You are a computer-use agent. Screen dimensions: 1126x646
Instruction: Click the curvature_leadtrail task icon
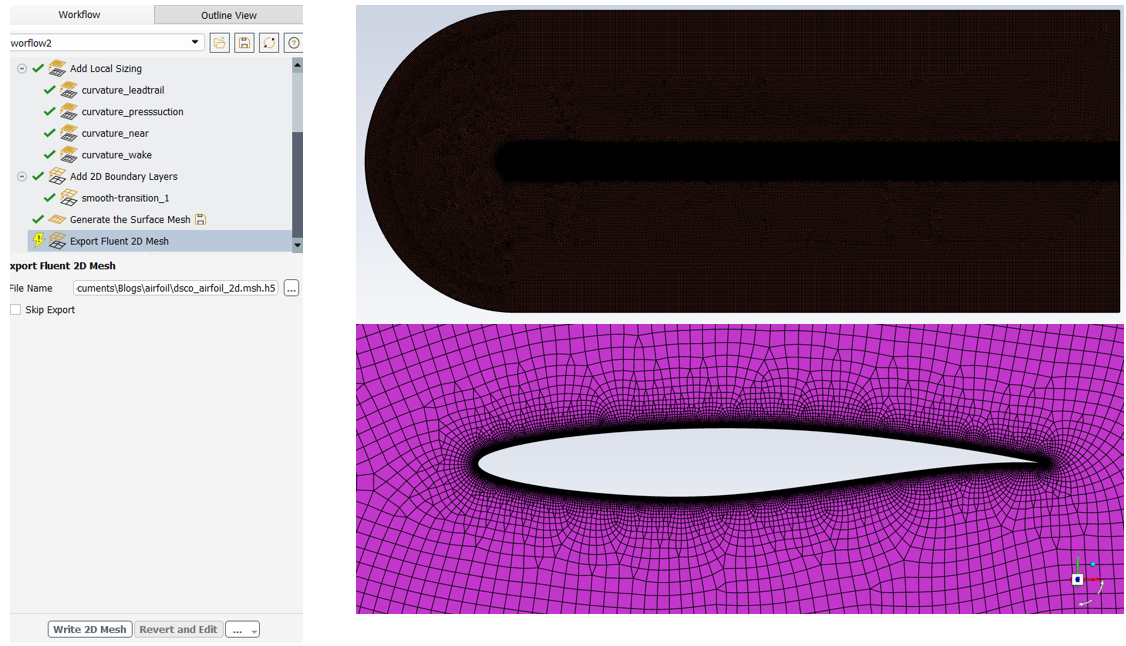(x=69, y=90)
